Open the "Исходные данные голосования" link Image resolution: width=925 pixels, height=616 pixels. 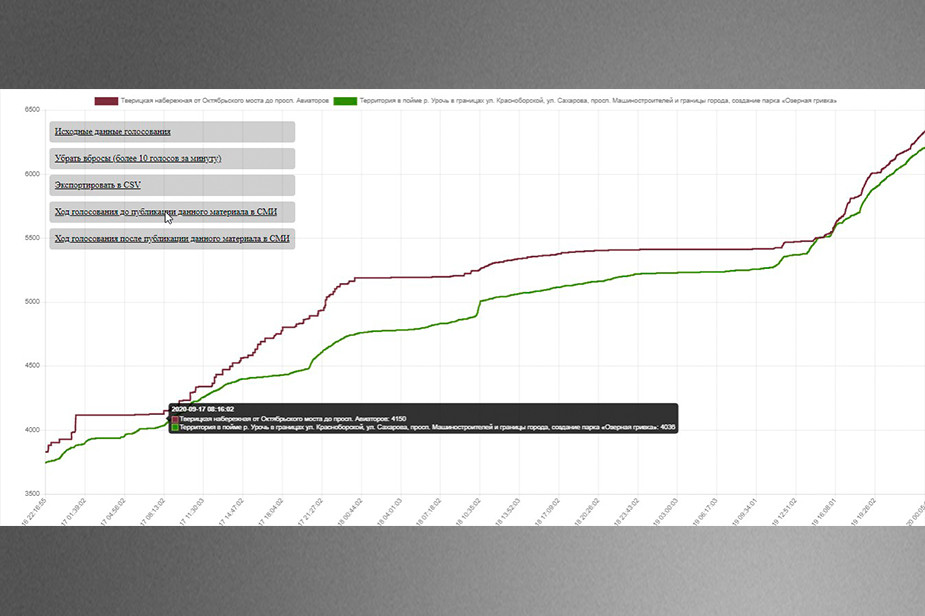[112, 132]
